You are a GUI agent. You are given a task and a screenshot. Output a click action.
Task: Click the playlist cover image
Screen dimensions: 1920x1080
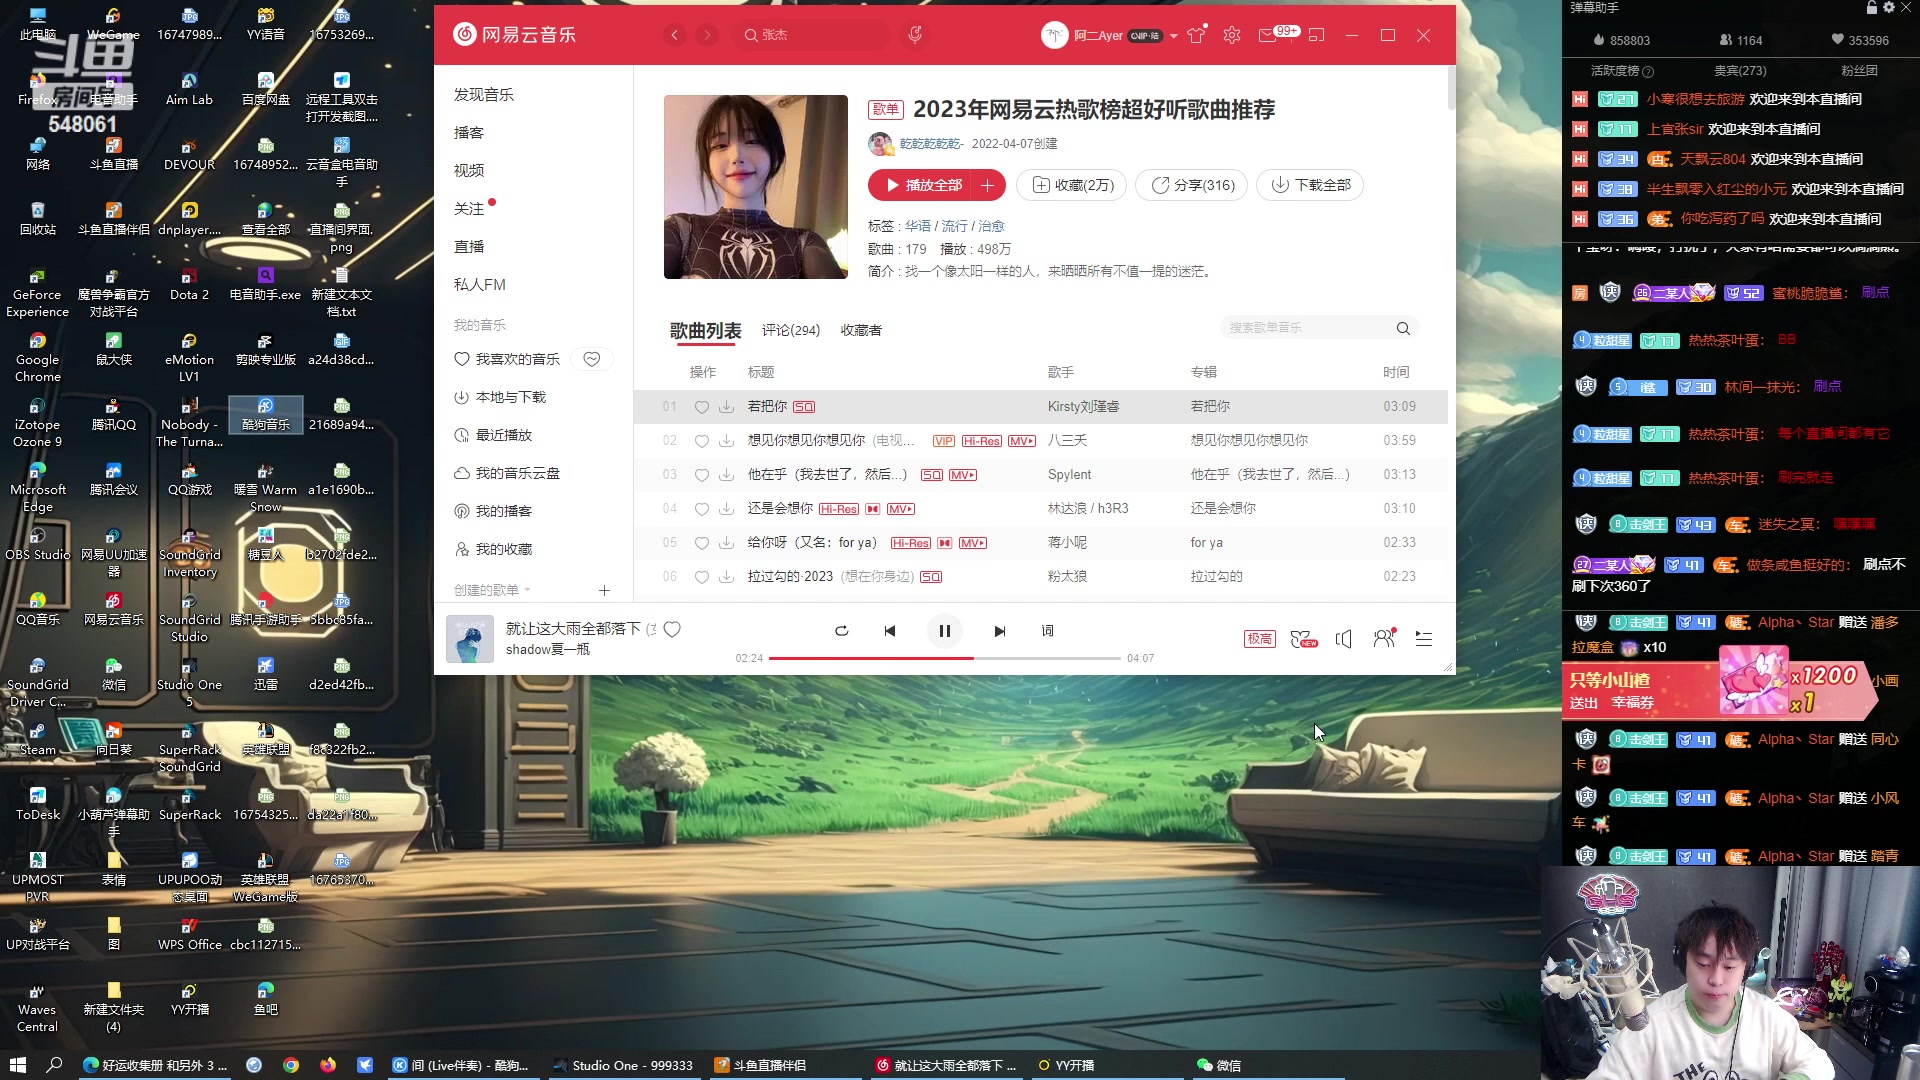pyautogui.click(x=756, y=187)
